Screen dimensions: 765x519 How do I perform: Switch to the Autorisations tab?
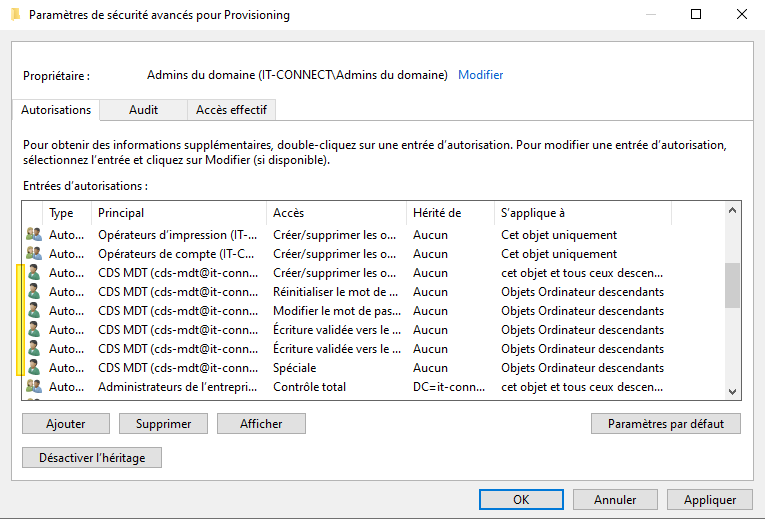56,110
